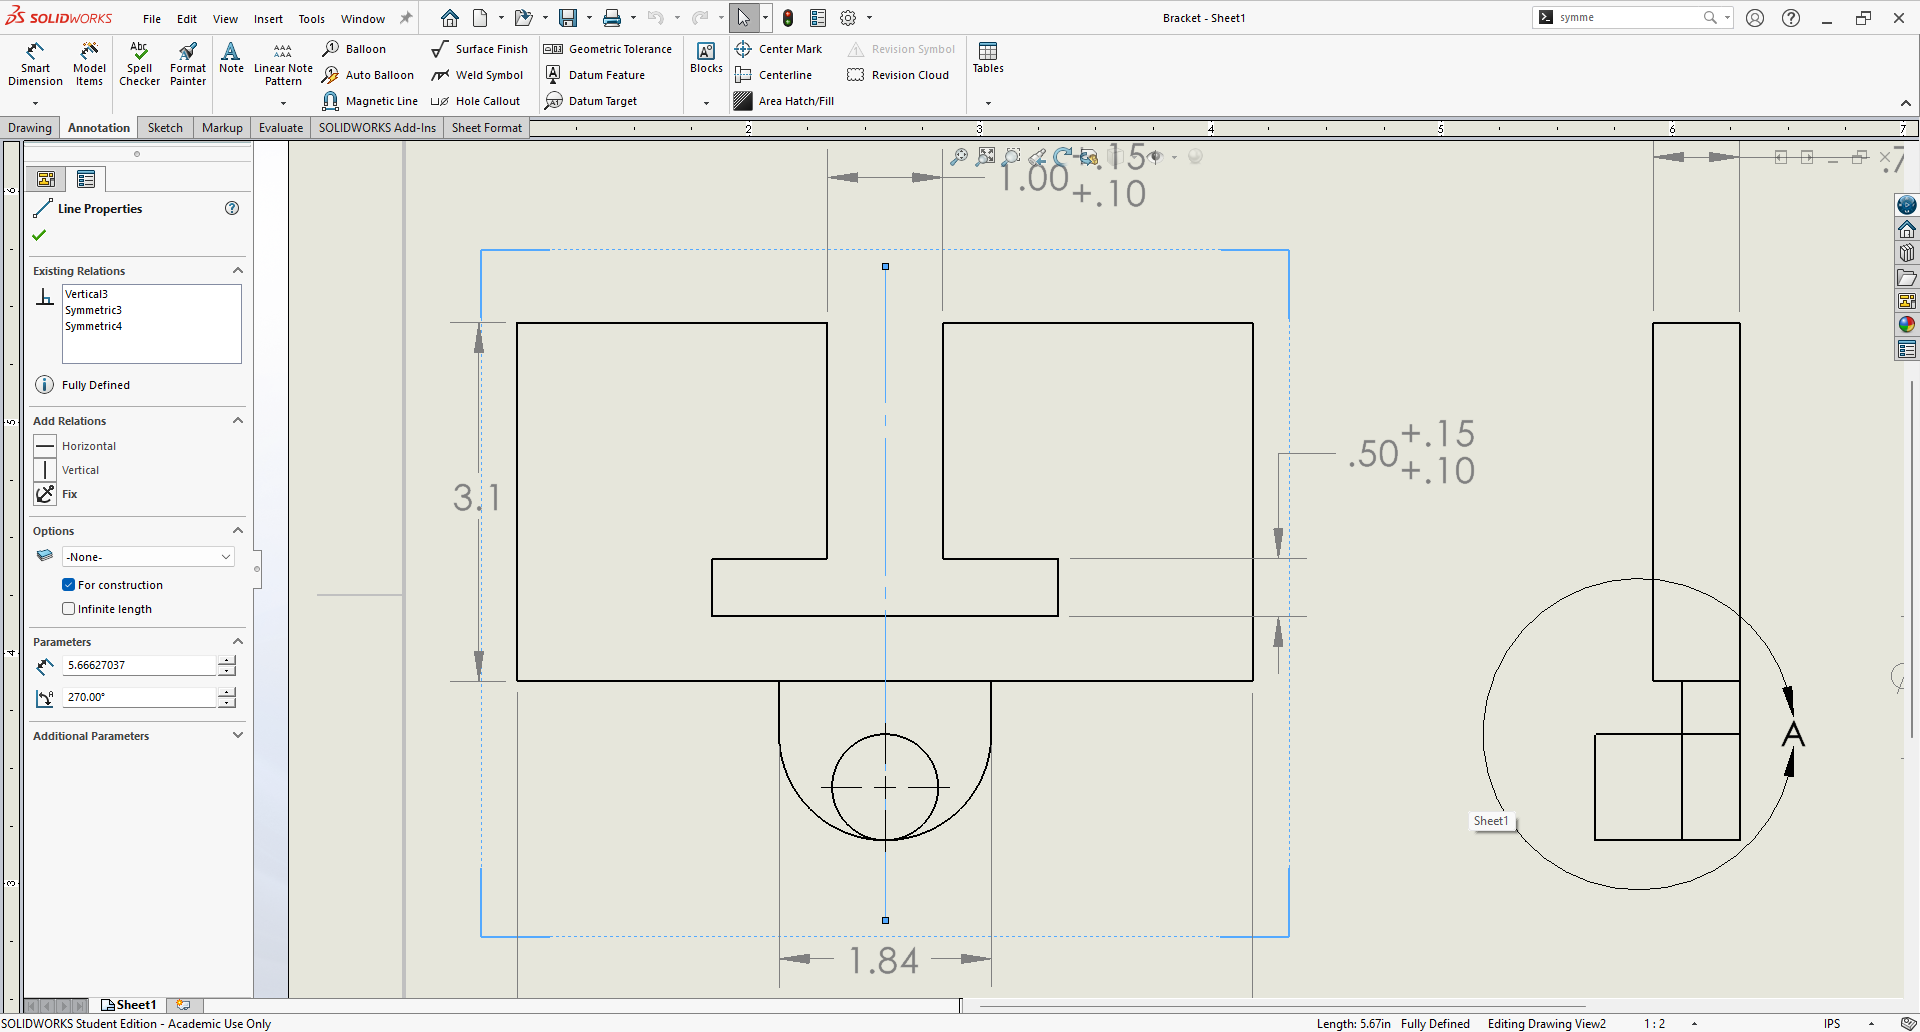This screenshot has width=1920, height=1032.
Task: Accept Line Properties with green checkmark
Action: coord(39,235)
